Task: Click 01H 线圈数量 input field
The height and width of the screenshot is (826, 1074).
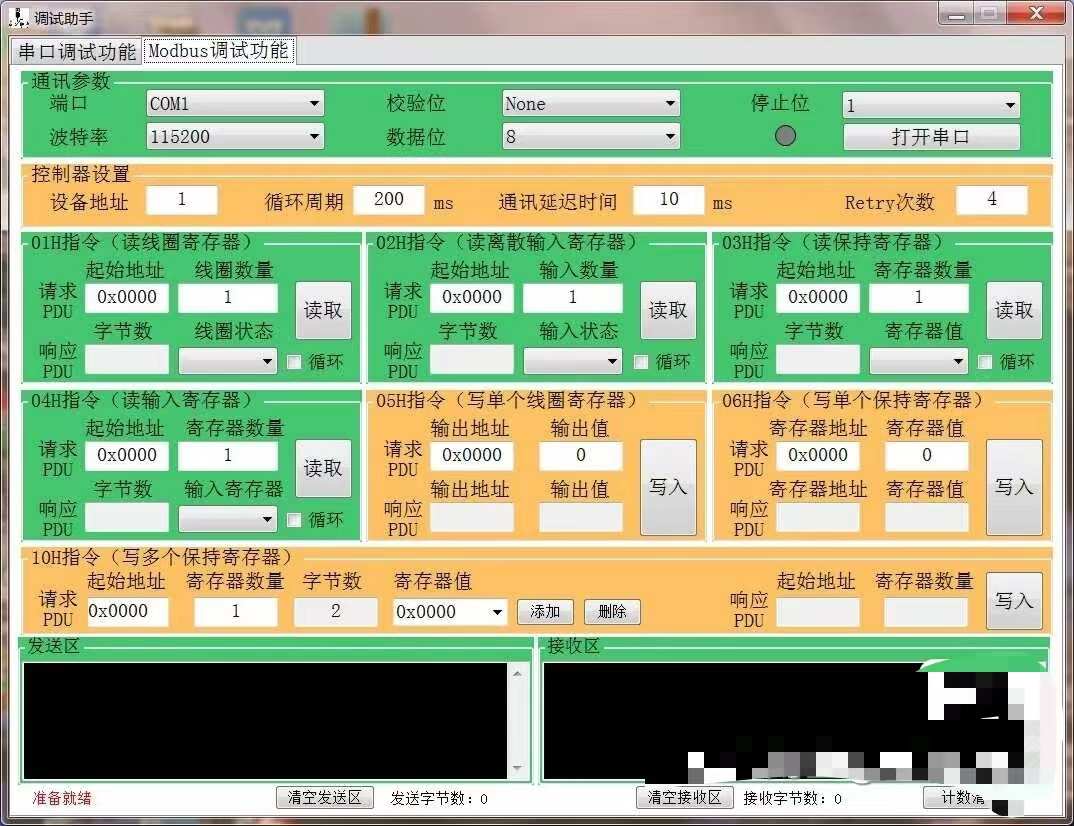Action: 228,298
